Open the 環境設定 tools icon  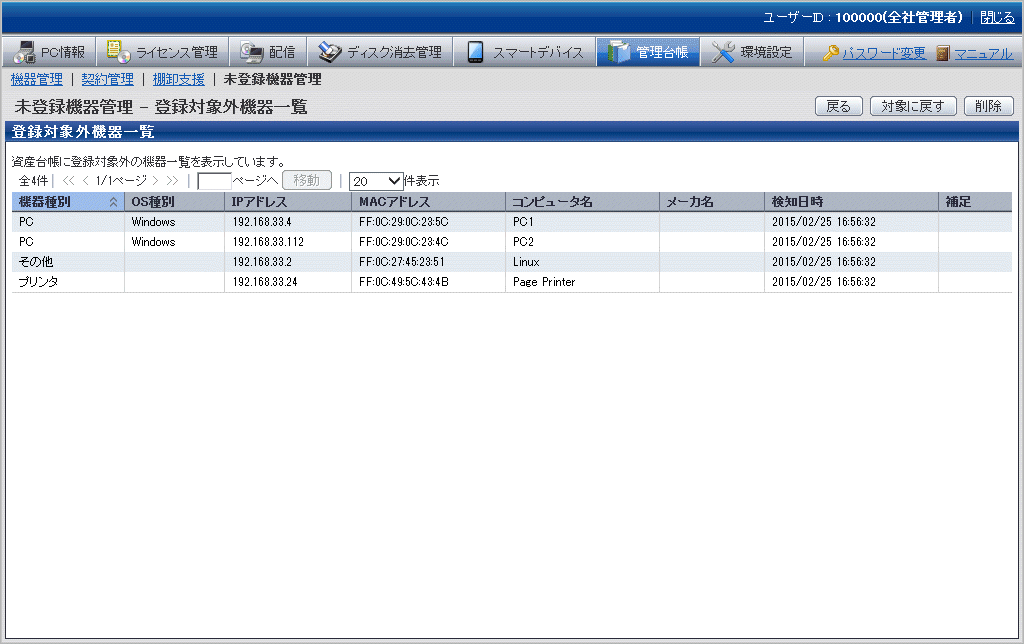tap(724, 53)
